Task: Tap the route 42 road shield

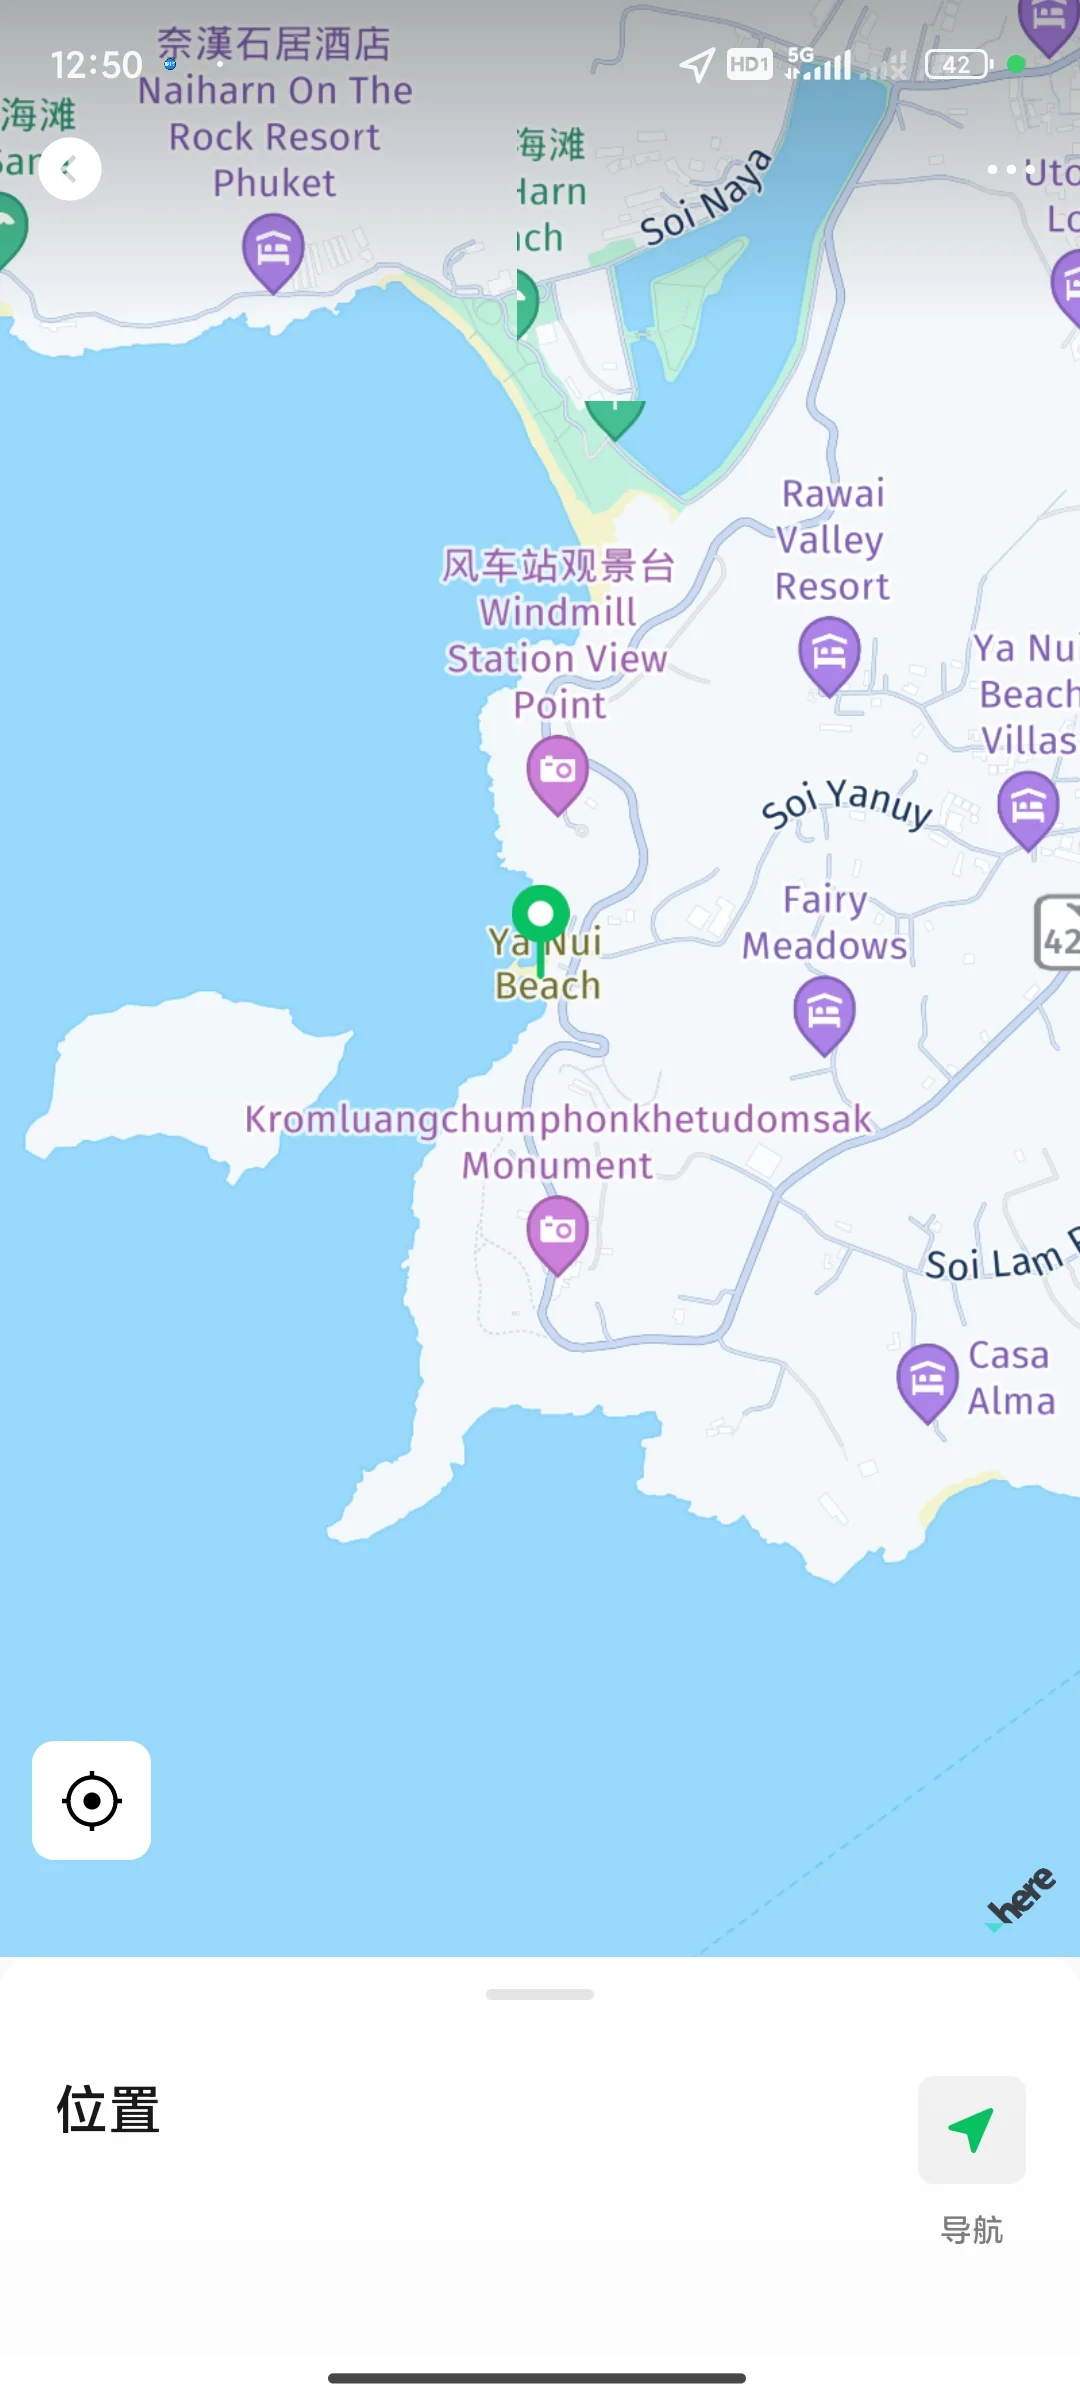Action: pos(1058,933)
